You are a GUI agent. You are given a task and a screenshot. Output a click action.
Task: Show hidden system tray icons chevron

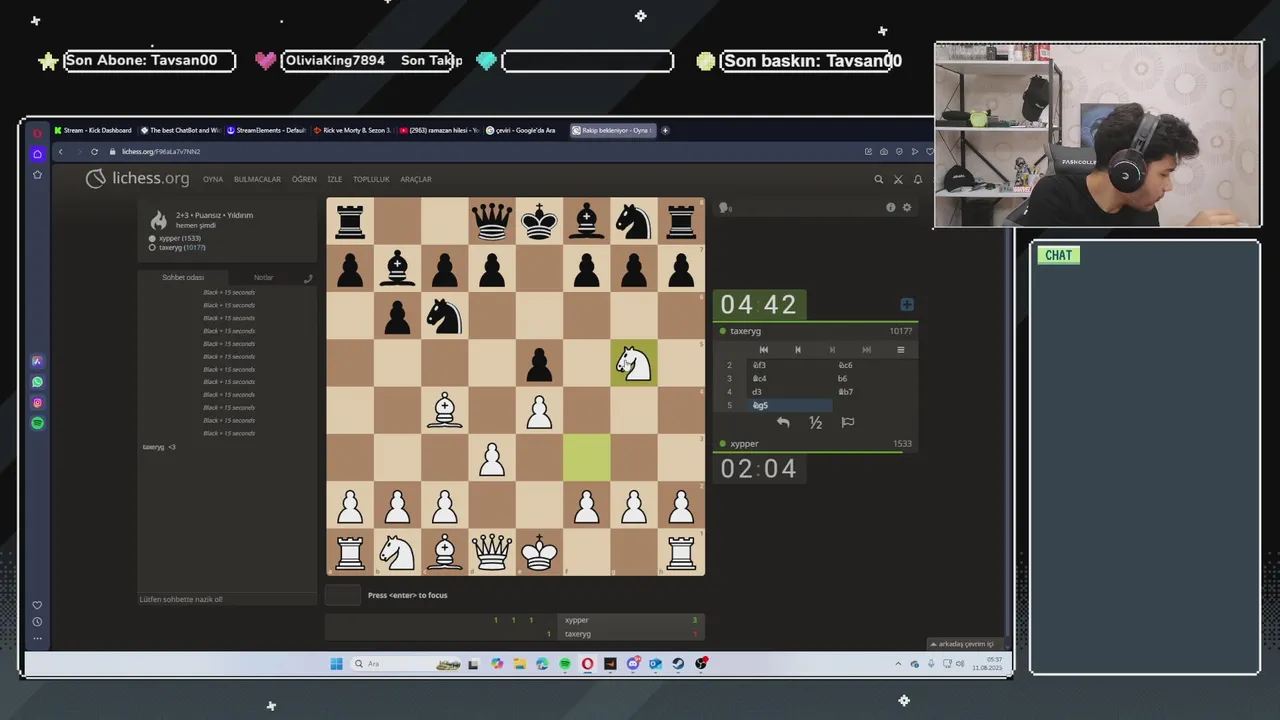(898, 664)
